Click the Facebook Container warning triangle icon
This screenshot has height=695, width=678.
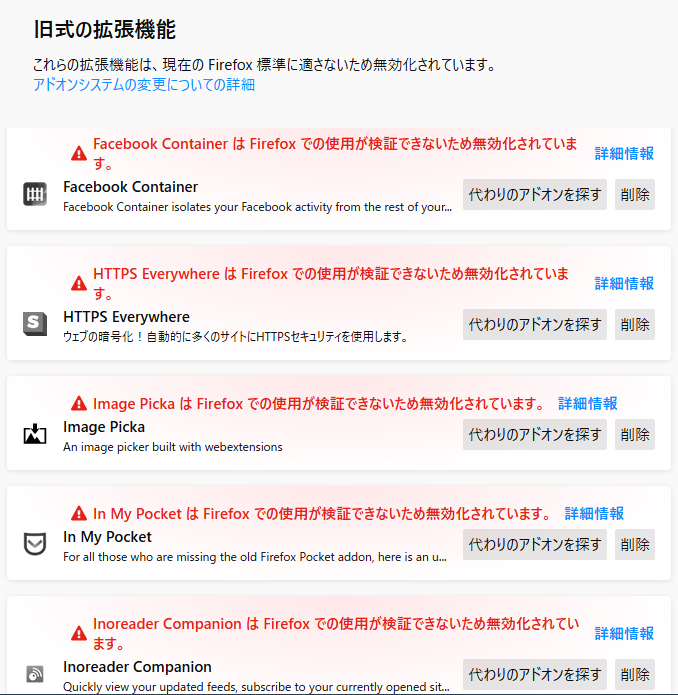click(x=79, y=153)
